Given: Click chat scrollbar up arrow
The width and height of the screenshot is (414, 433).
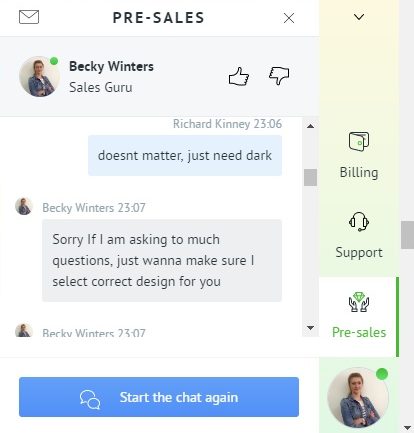Looking at the screenshot, I should 310,126.
